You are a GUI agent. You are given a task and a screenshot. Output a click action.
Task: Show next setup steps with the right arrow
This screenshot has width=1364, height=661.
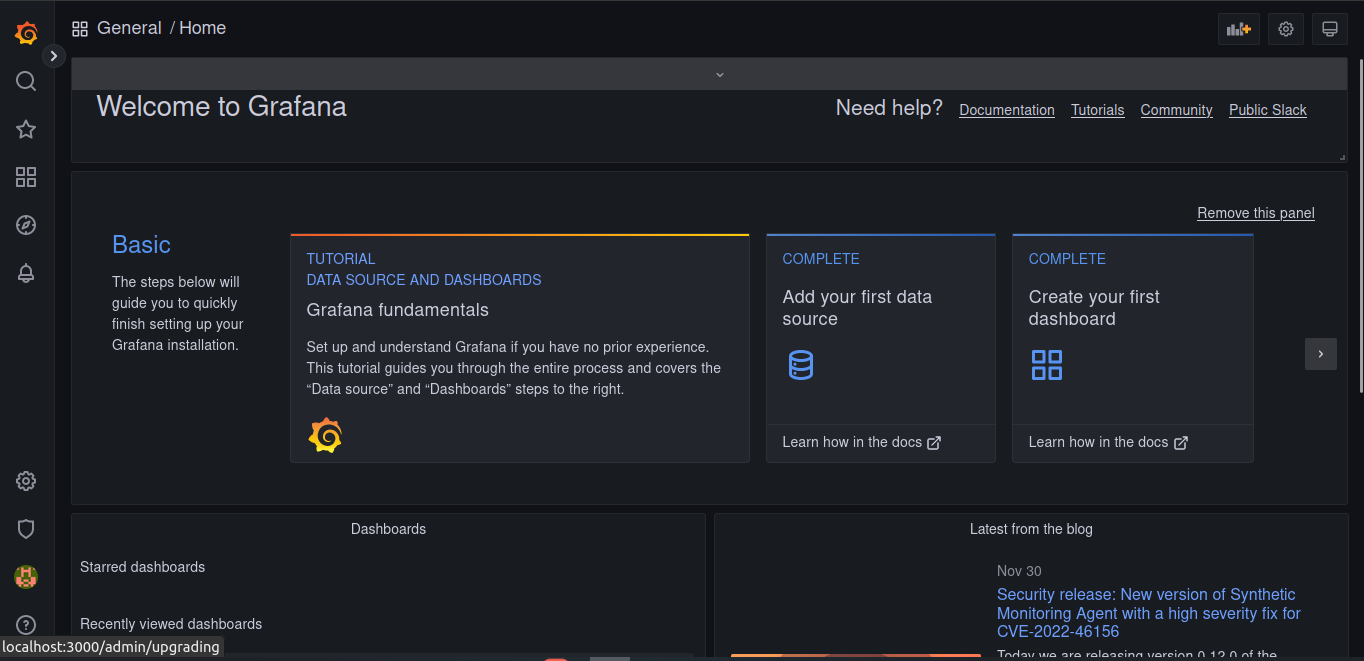point(1321,354)
